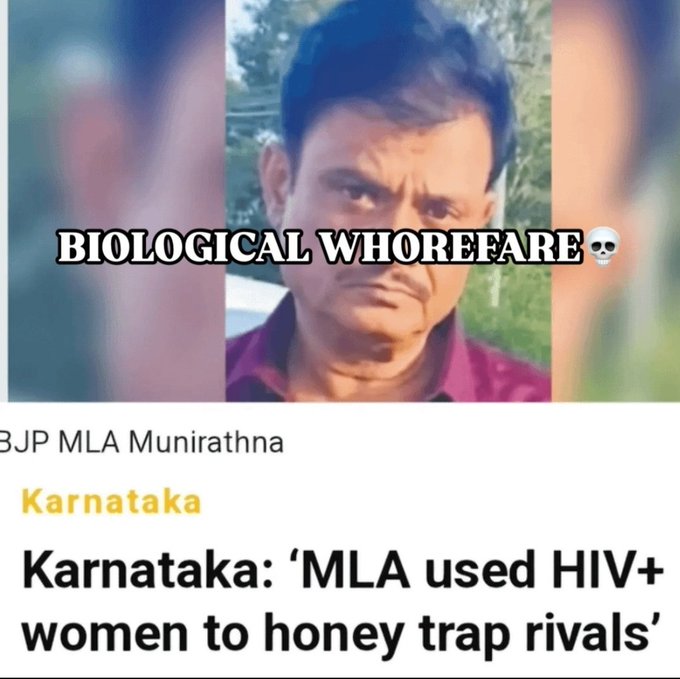The width and height of the screenshot is (680, 679).
Task: Click 'honey trap rivals' in headline's second line
Action: [x=462, y=632]
